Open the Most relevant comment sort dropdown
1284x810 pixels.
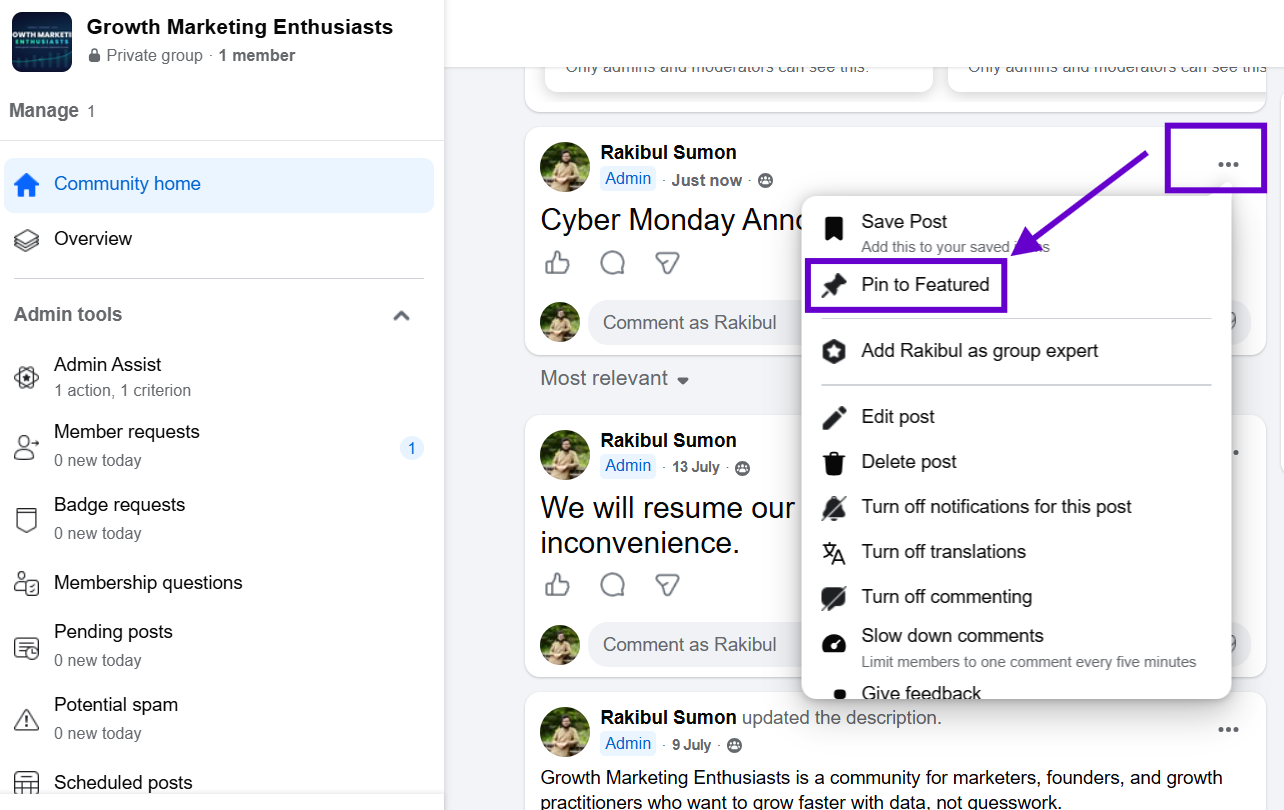pyautogui.click(x=615, y=379)
